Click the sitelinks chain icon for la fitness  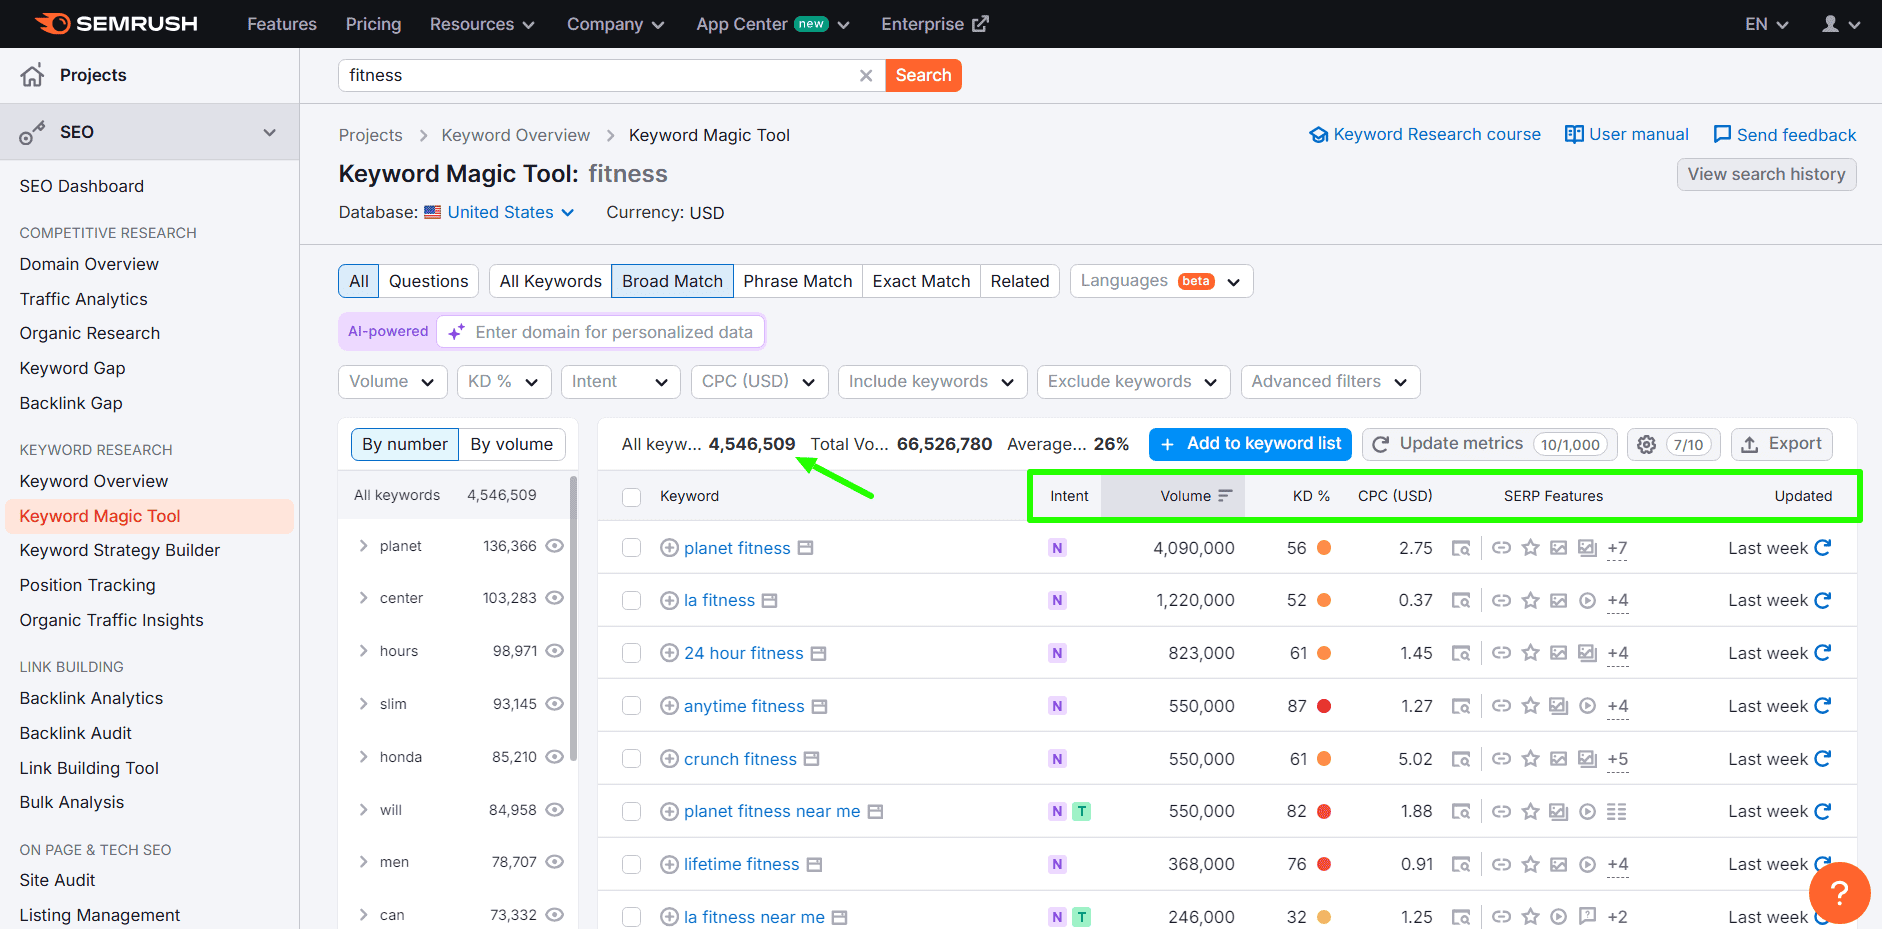(x=1501, y=600)
